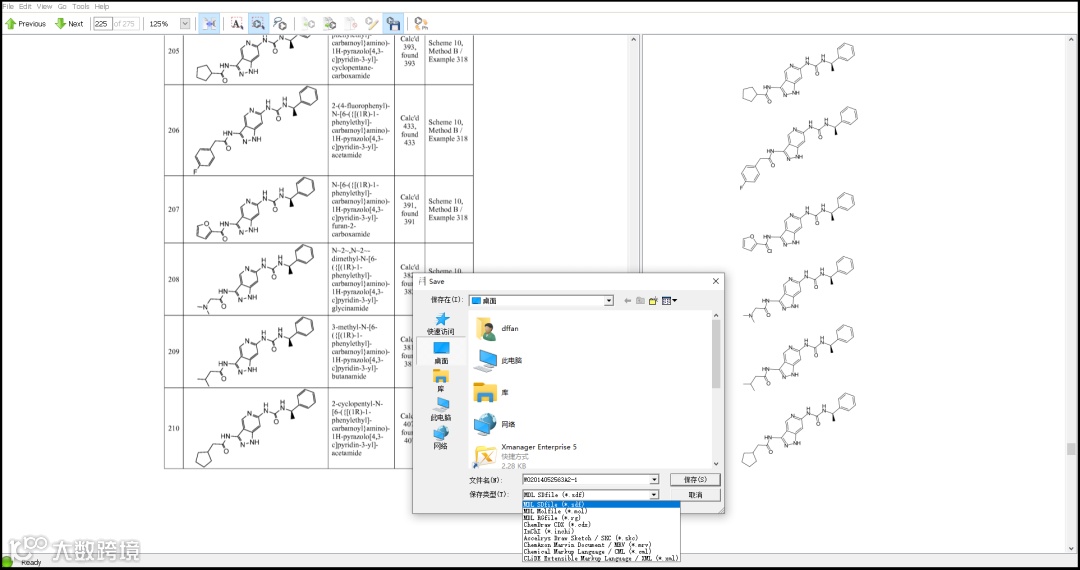Select 网络 item in the file list
1080x570 pixels.
pyautogui.click(x=495, y=424)
